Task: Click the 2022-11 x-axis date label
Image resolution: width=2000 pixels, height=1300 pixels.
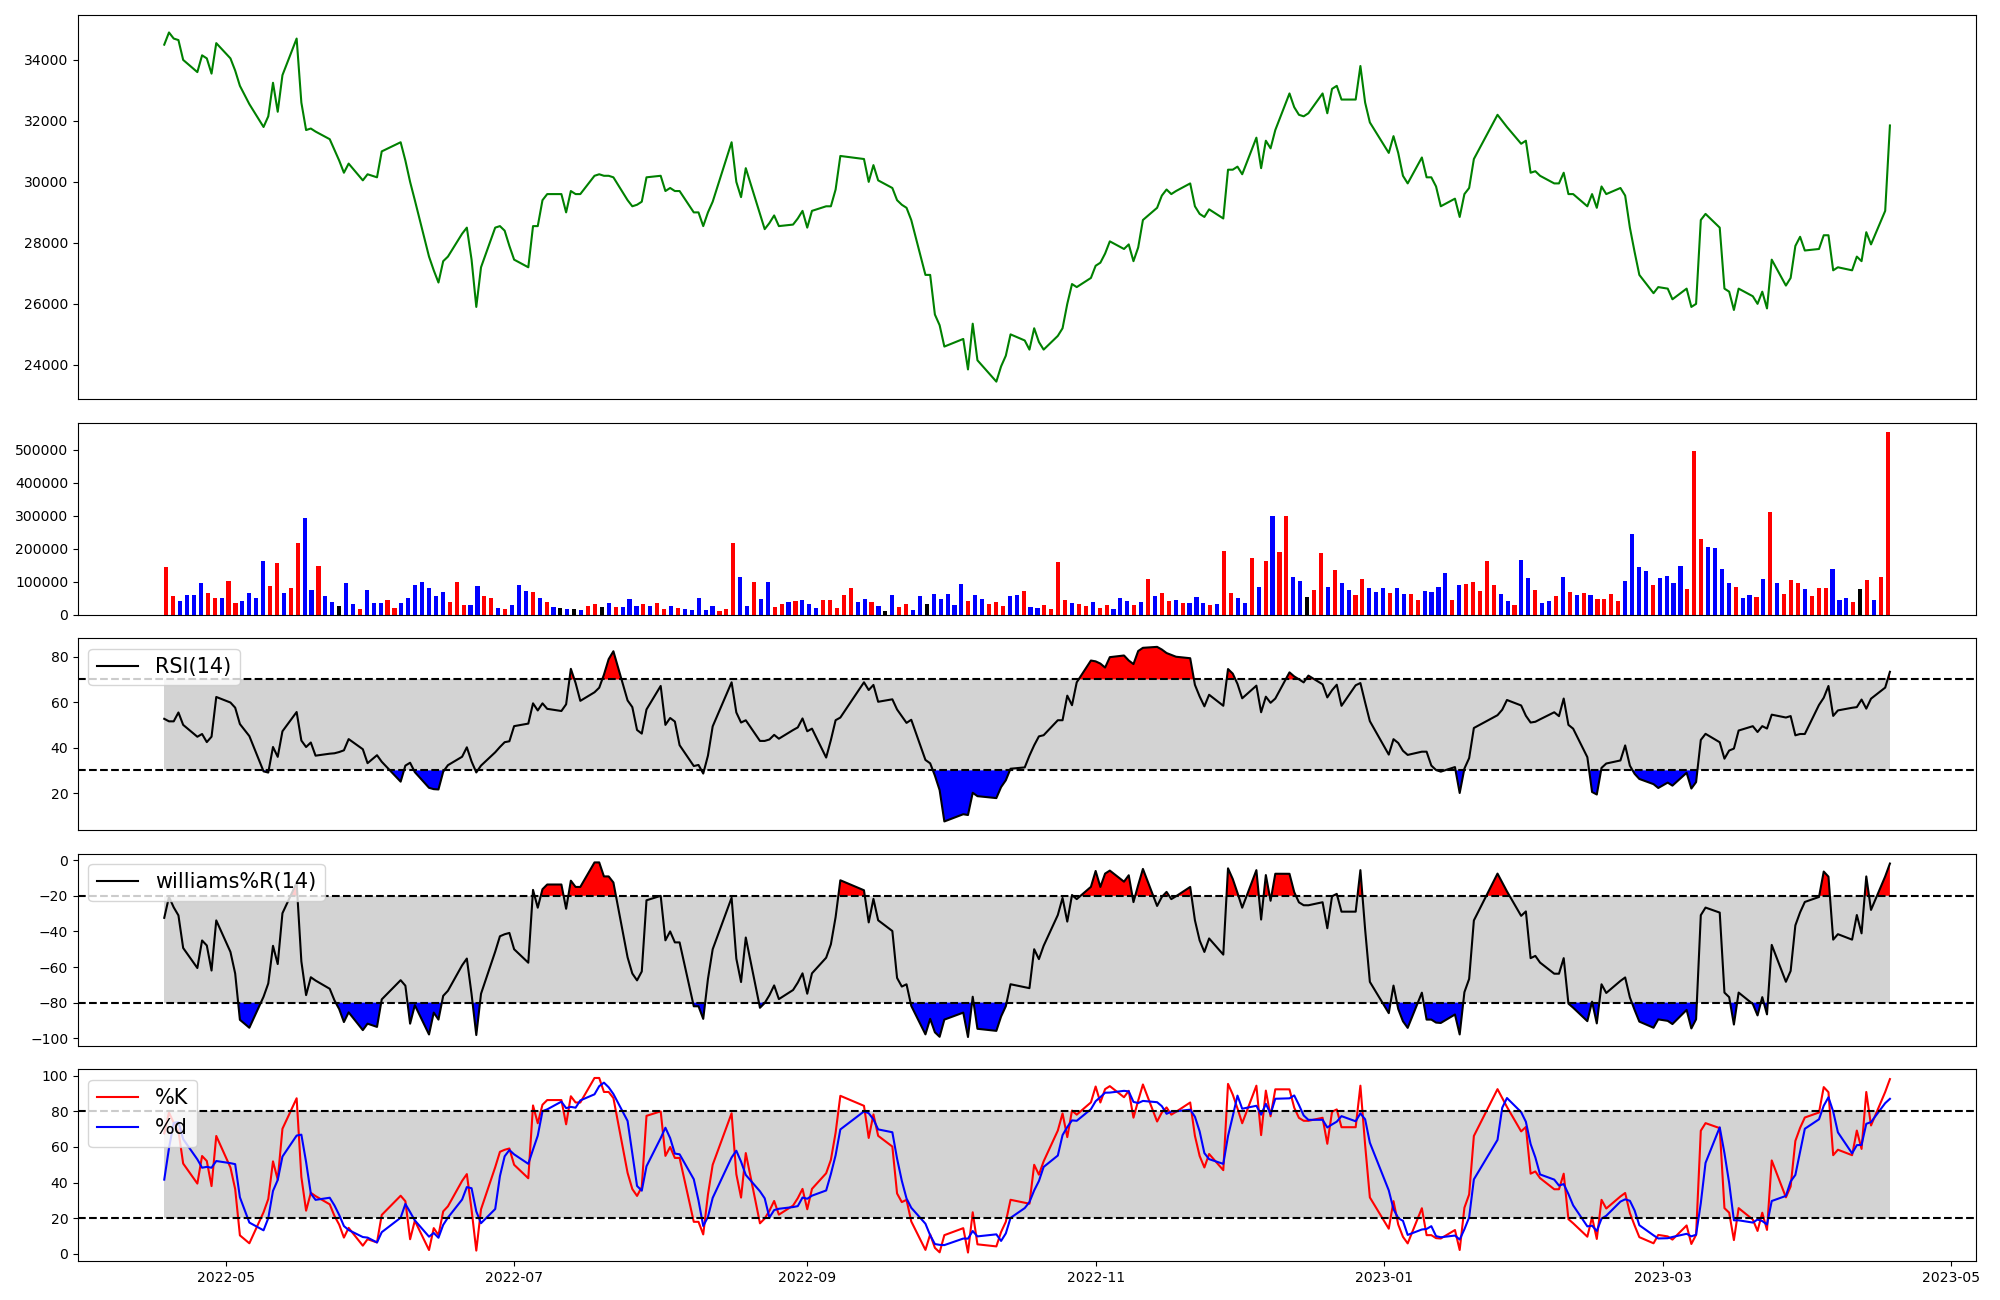Action: point(1097,1277)
